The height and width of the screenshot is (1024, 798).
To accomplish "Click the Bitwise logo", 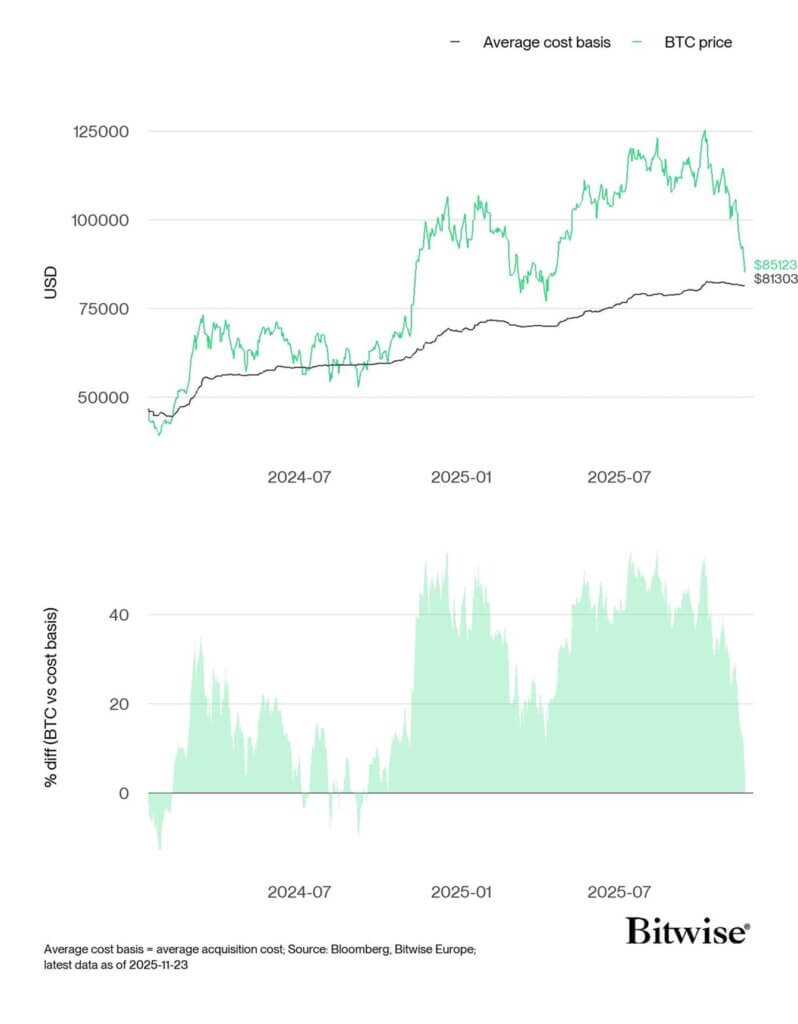I will point(687,932).
